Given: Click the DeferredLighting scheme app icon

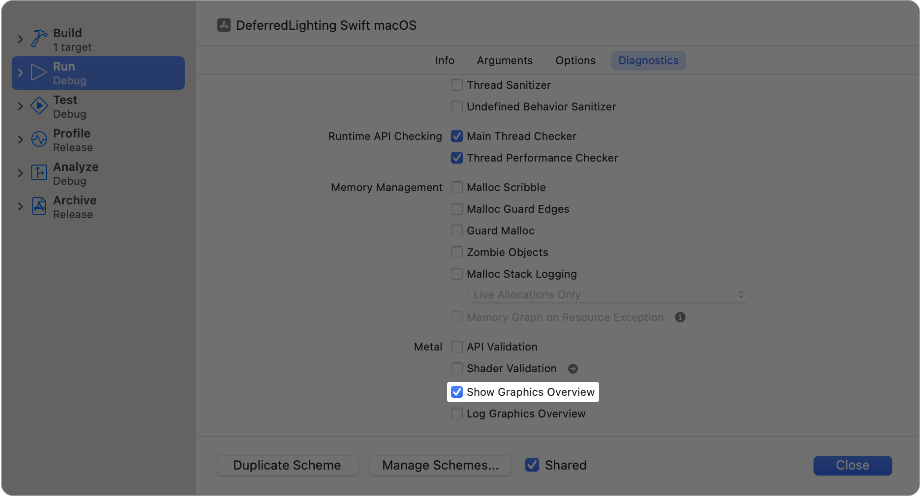Looking at the screenshot, I should tap(224, 25).
